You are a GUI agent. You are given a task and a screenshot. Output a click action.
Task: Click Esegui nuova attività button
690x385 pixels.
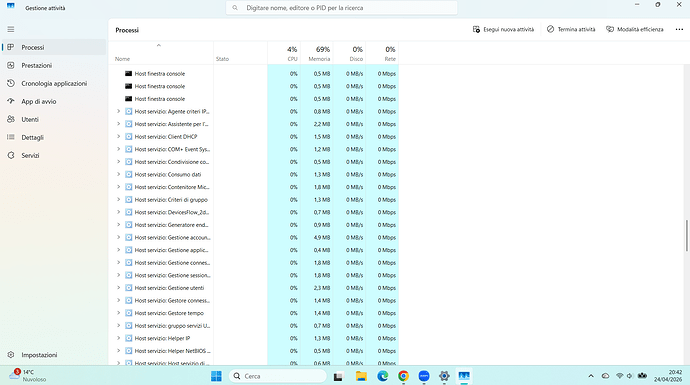tap(503, 29)
